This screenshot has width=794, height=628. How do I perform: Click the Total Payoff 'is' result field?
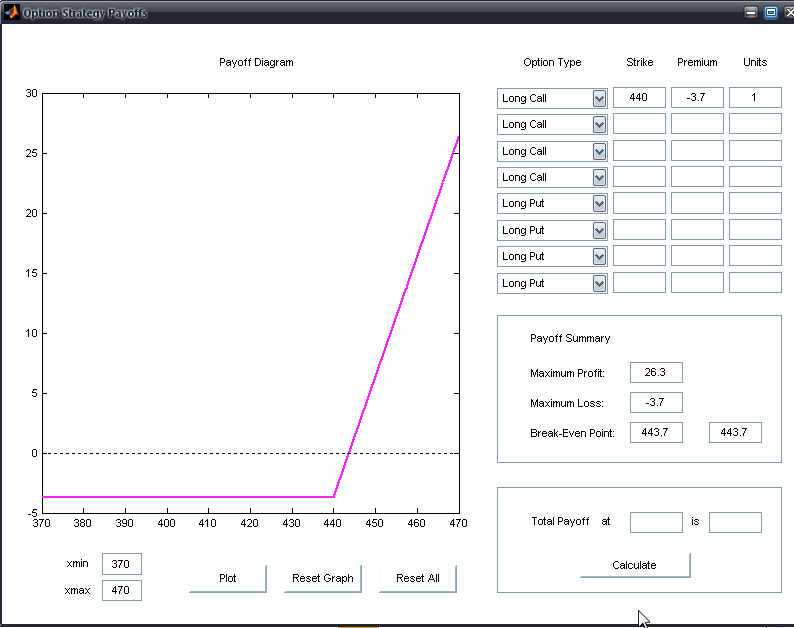click(735, 522)
